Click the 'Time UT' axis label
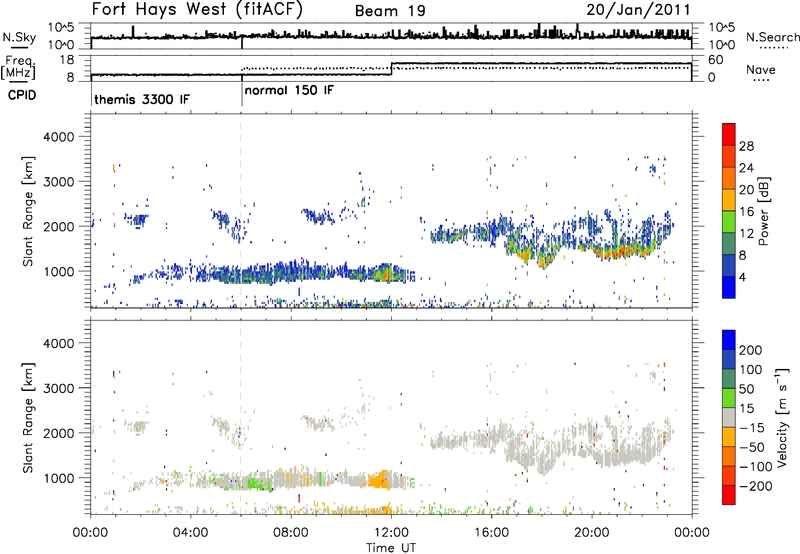This screenshot has height=554, width=800. (391, 547)
